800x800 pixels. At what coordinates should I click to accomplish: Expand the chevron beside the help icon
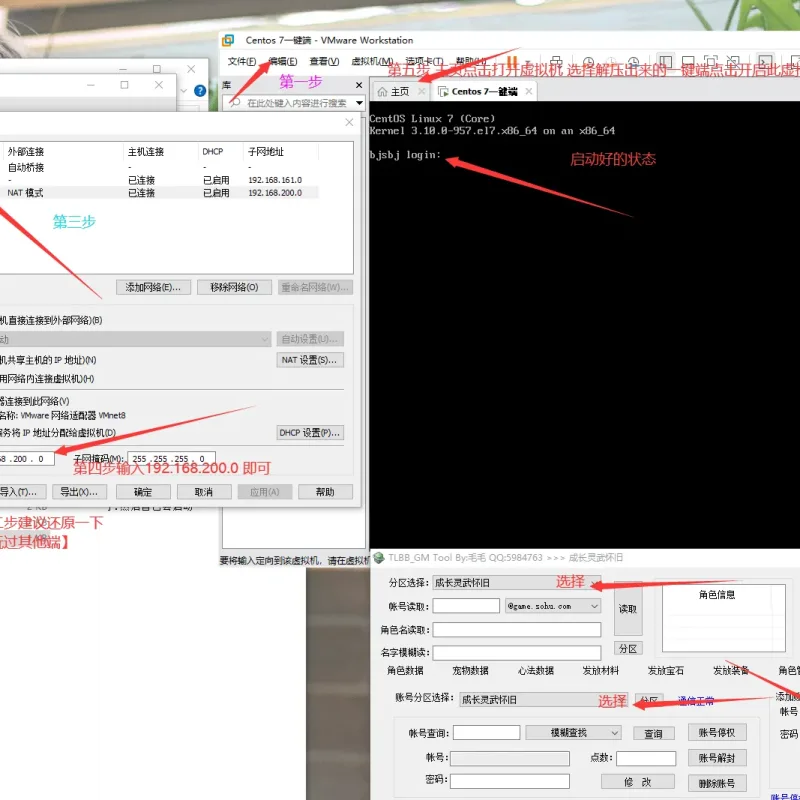tap(184, 91)
